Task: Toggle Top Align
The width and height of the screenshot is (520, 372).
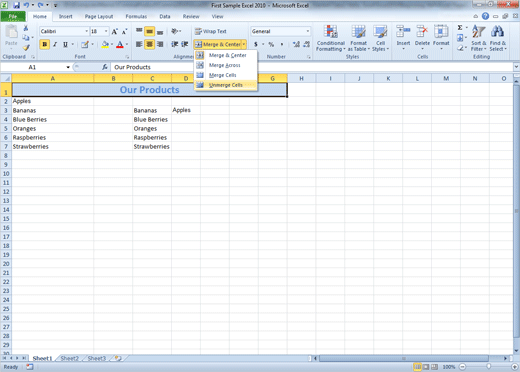Action: click(139, 31)
